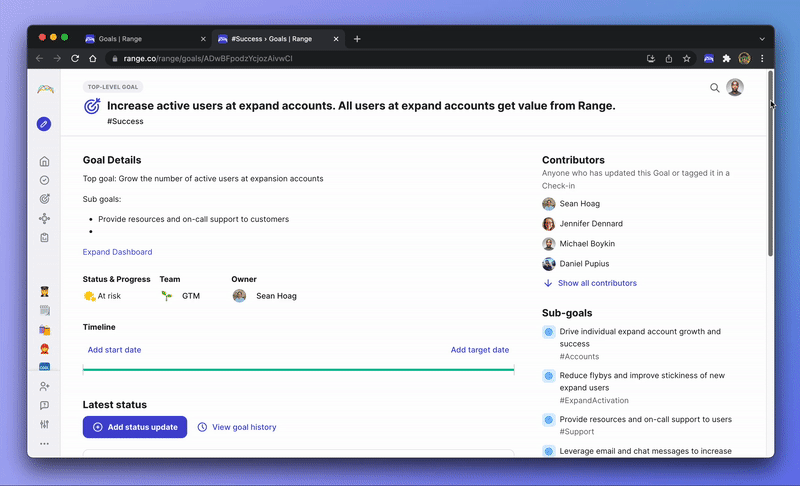Open the Teams network icon in sidebar

point(44,218)
